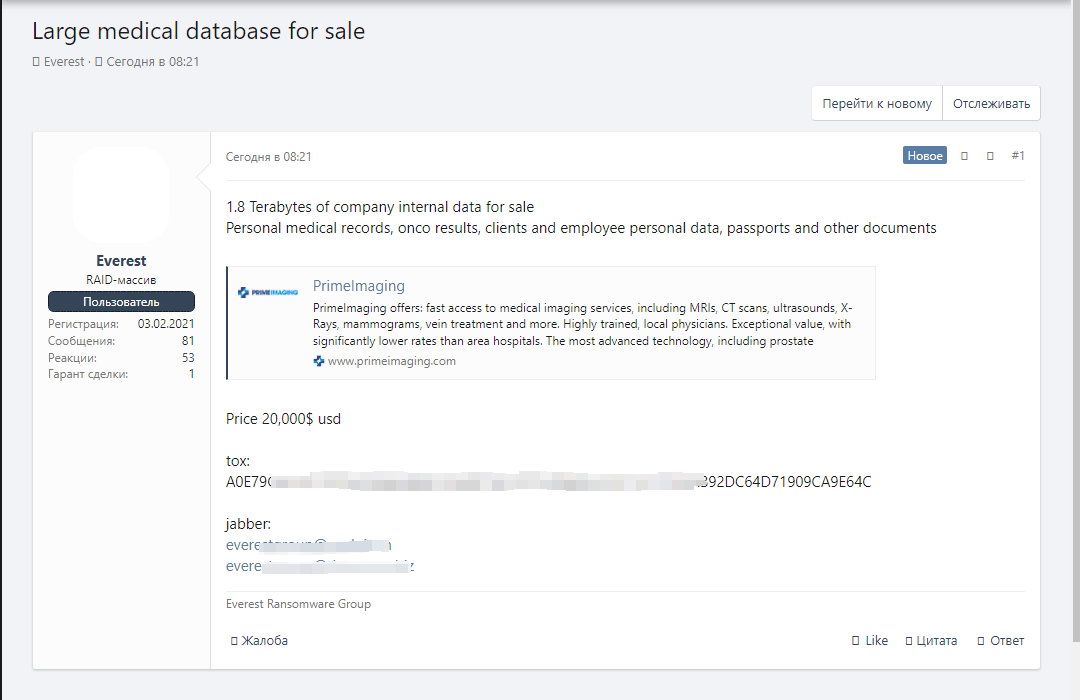1080x700 pixels.
Task: Click the thread timestamp 'Сегодня в 08:21' under the title
Action: point(152,61)
